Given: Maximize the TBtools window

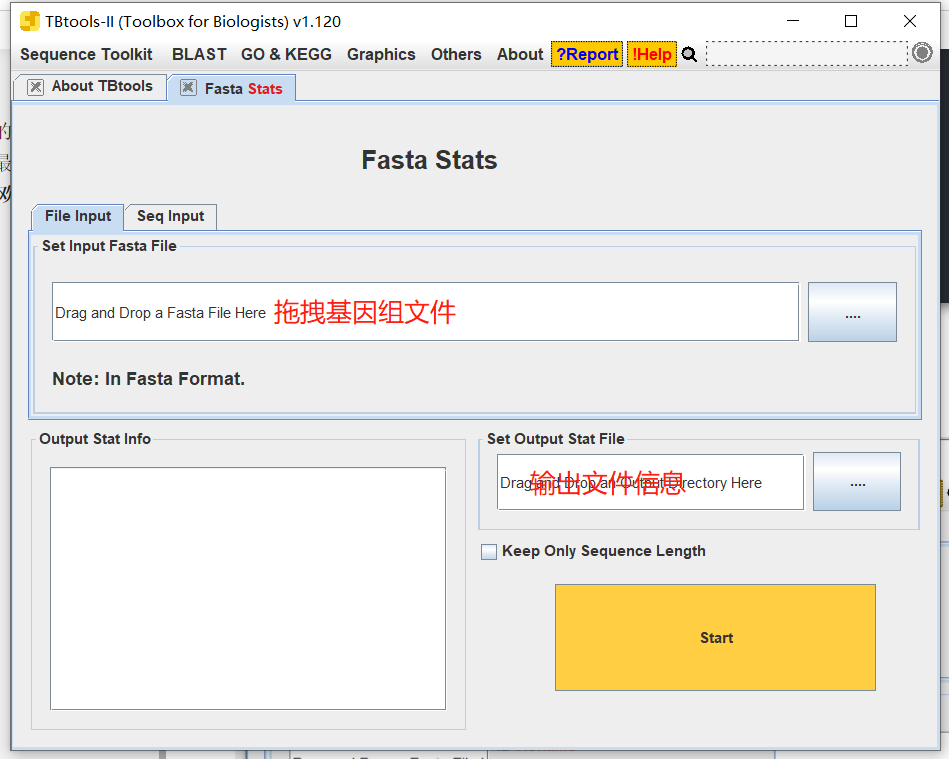Looking at the screenshot, I should [x=851, y=21].
